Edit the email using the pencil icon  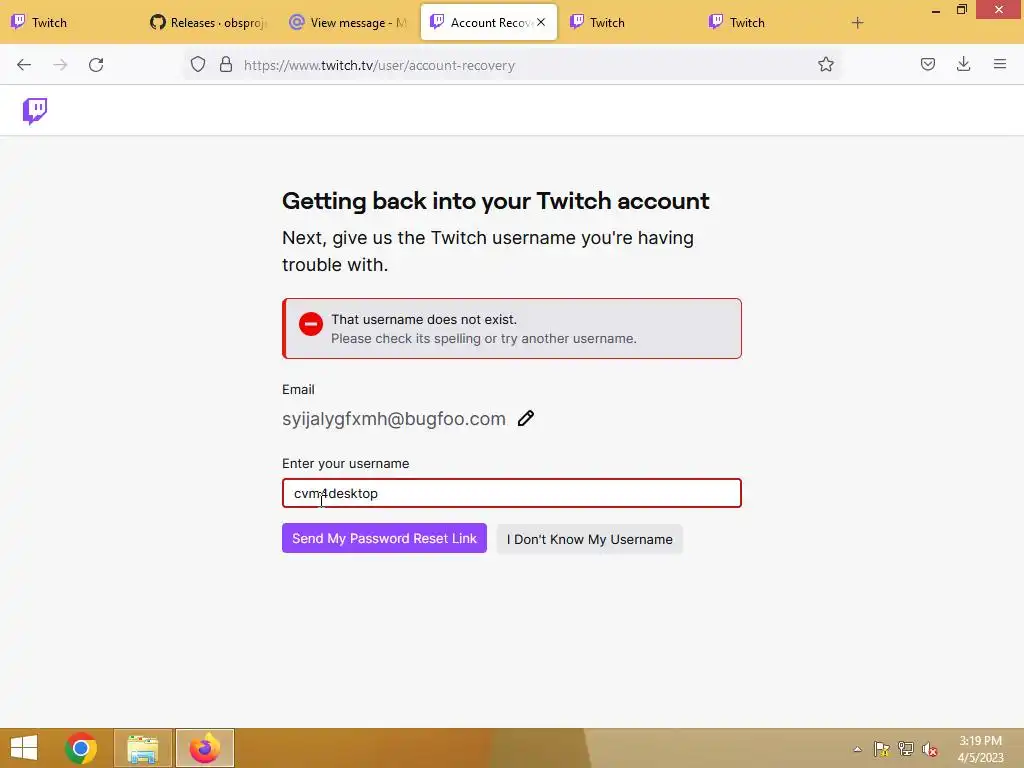tap(526, 418)
